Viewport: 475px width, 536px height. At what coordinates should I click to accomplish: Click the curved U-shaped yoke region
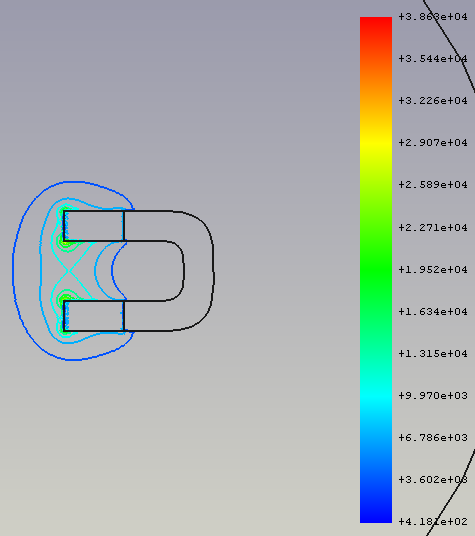[198, 270]
